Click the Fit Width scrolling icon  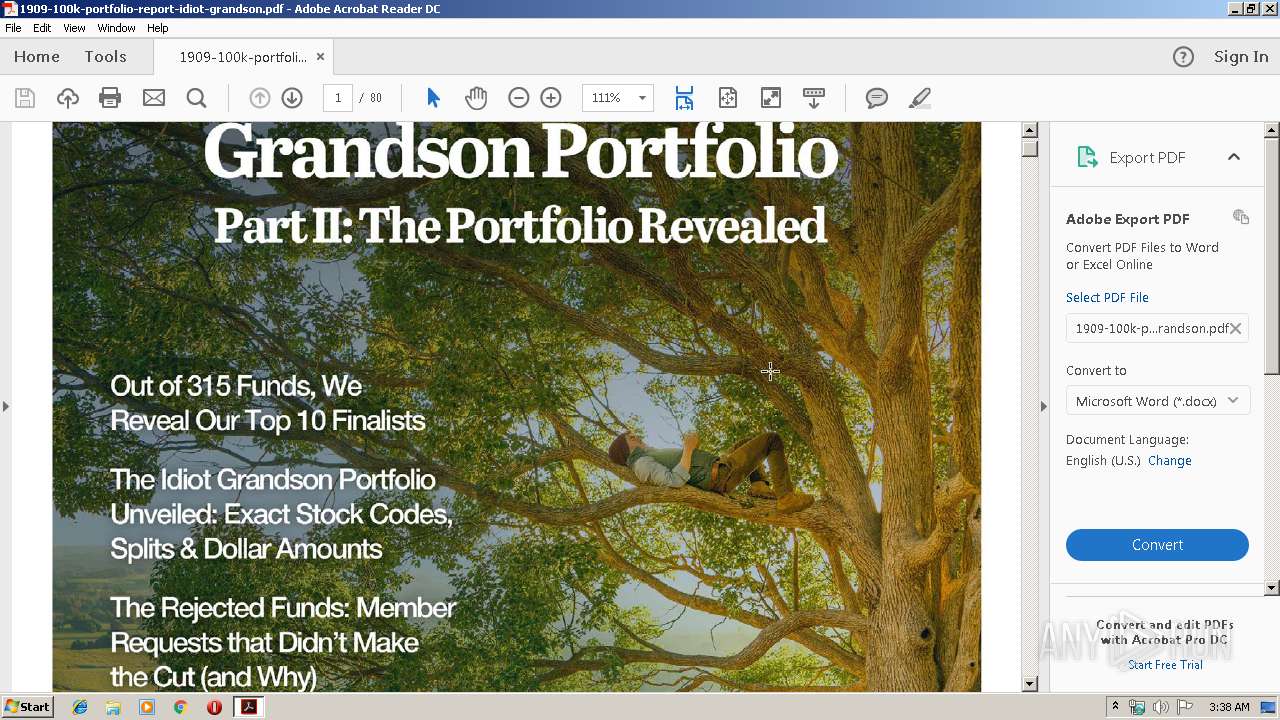[684, 98]
